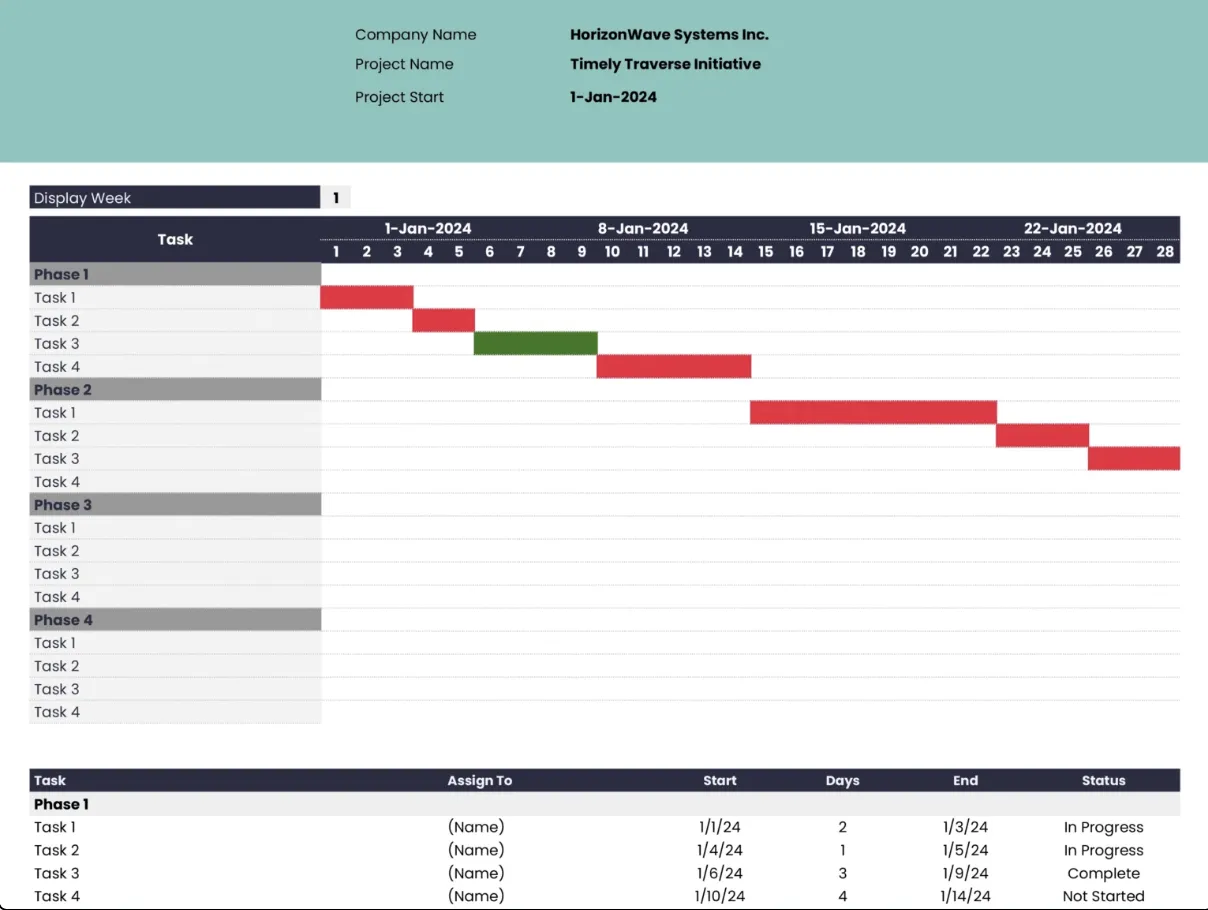Select the In Progress status in the 1/1/24 row
The height and width of the screenshot is (910, 1208).
click(1104, 827)
